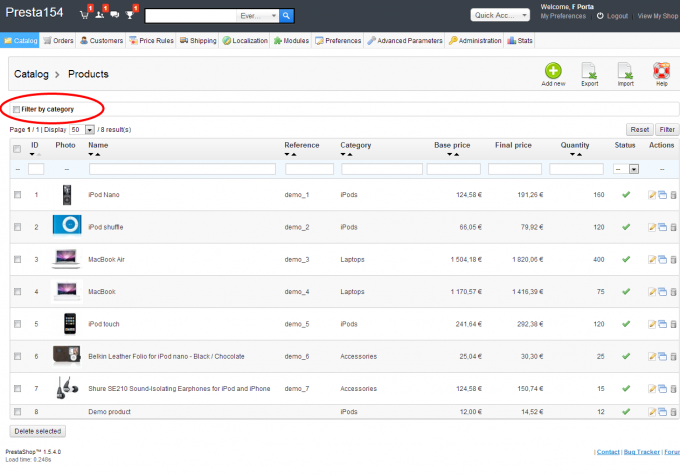Open the trophy notifications icon
The width and height of the screenshot is (680, 475).
(x=129, y=15)
